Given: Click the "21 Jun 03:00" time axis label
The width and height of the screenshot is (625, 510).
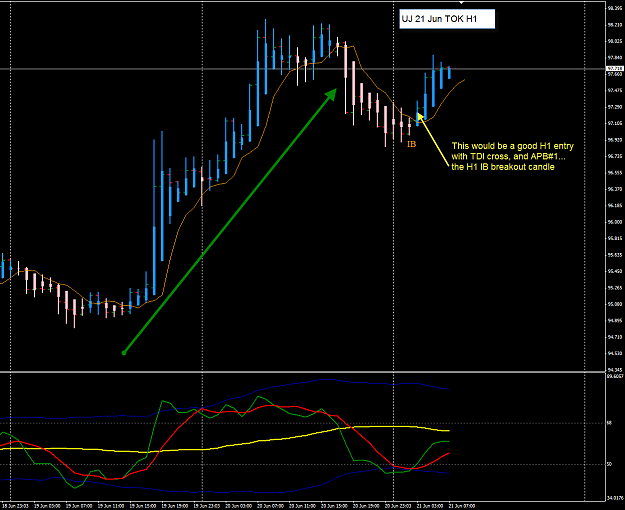Looking at the screenshot, I should [x=430, y=506].
